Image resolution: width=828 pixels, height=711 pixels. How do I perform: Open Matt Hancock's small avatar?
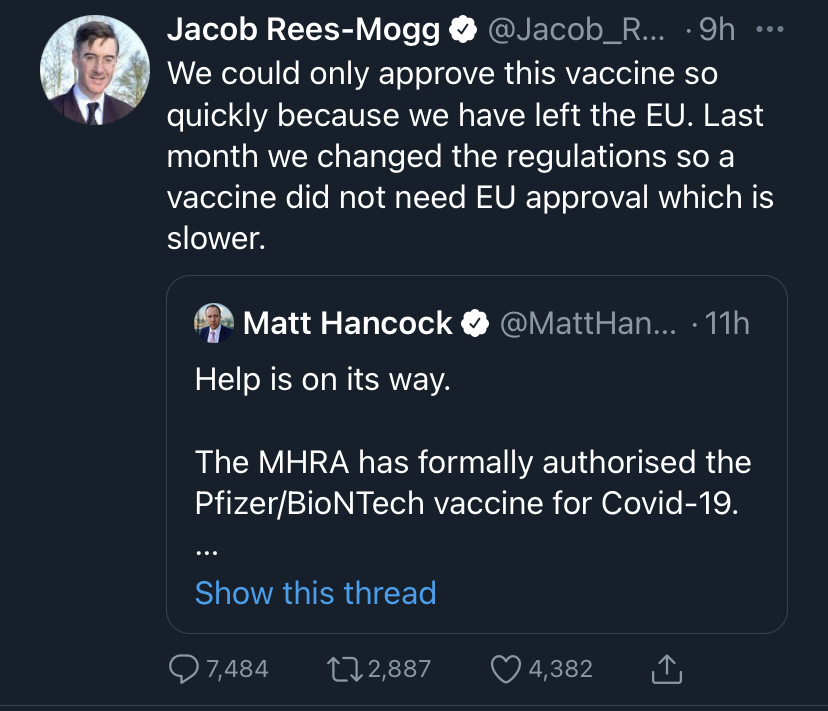214,323
